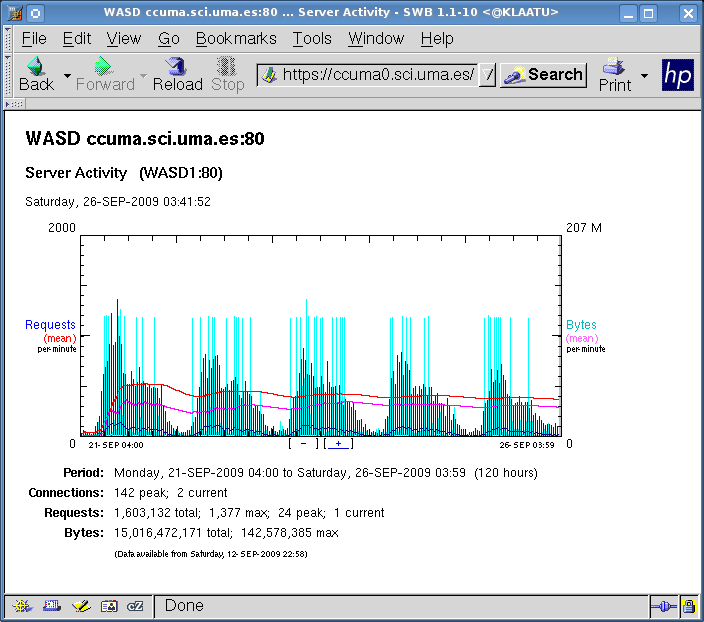Open the Window menu

pyautogui.click(x=376, y=39)
